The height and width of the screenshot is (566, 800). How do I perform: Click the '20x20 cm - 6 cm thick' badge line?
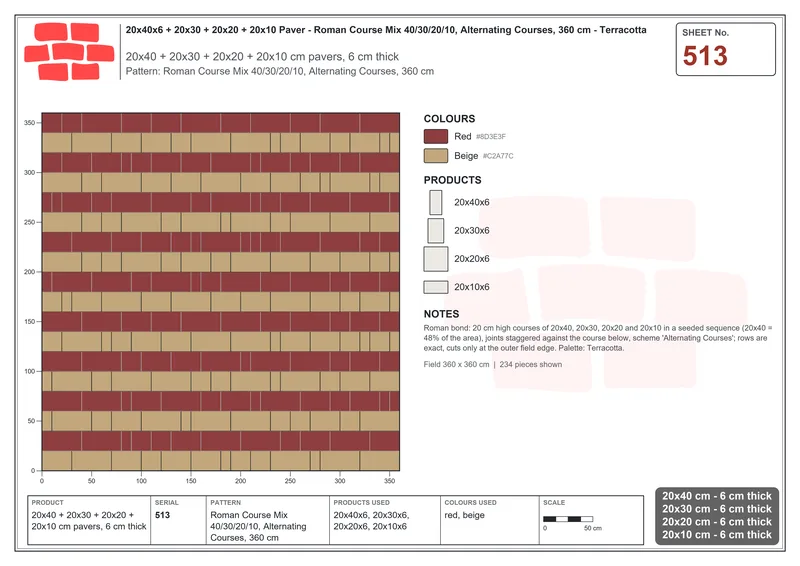(717, 522)
